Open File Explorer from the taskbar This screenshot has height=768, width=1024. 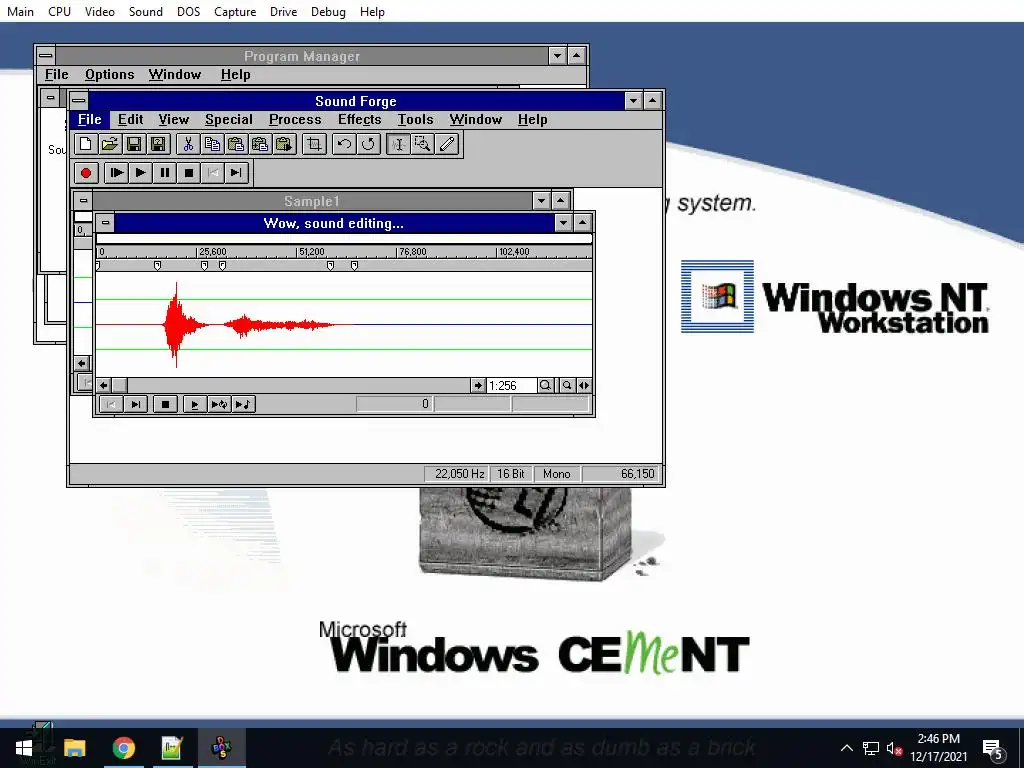pyautogui.click(x=74, y=748)
